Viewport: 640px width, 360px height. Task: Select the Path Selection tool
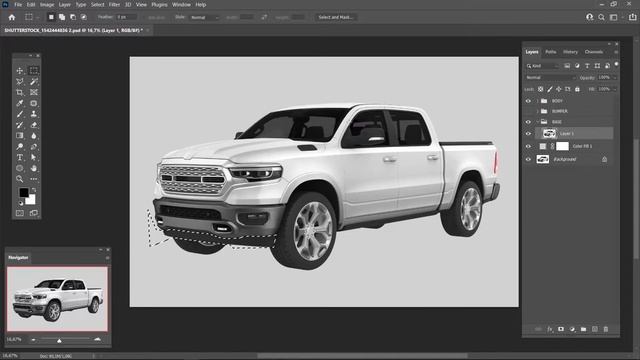click(33, 157)
